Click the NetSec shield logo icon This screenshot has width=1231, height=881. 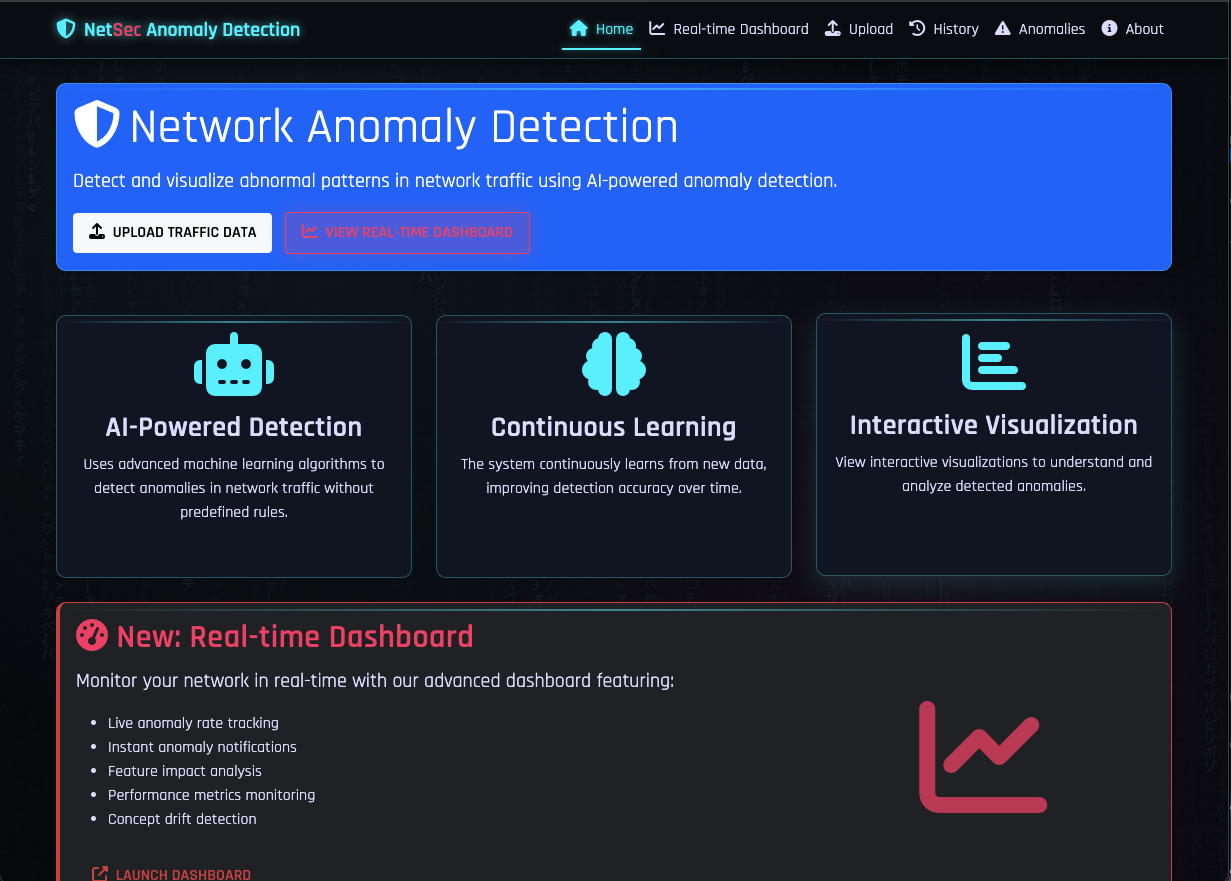65,29
